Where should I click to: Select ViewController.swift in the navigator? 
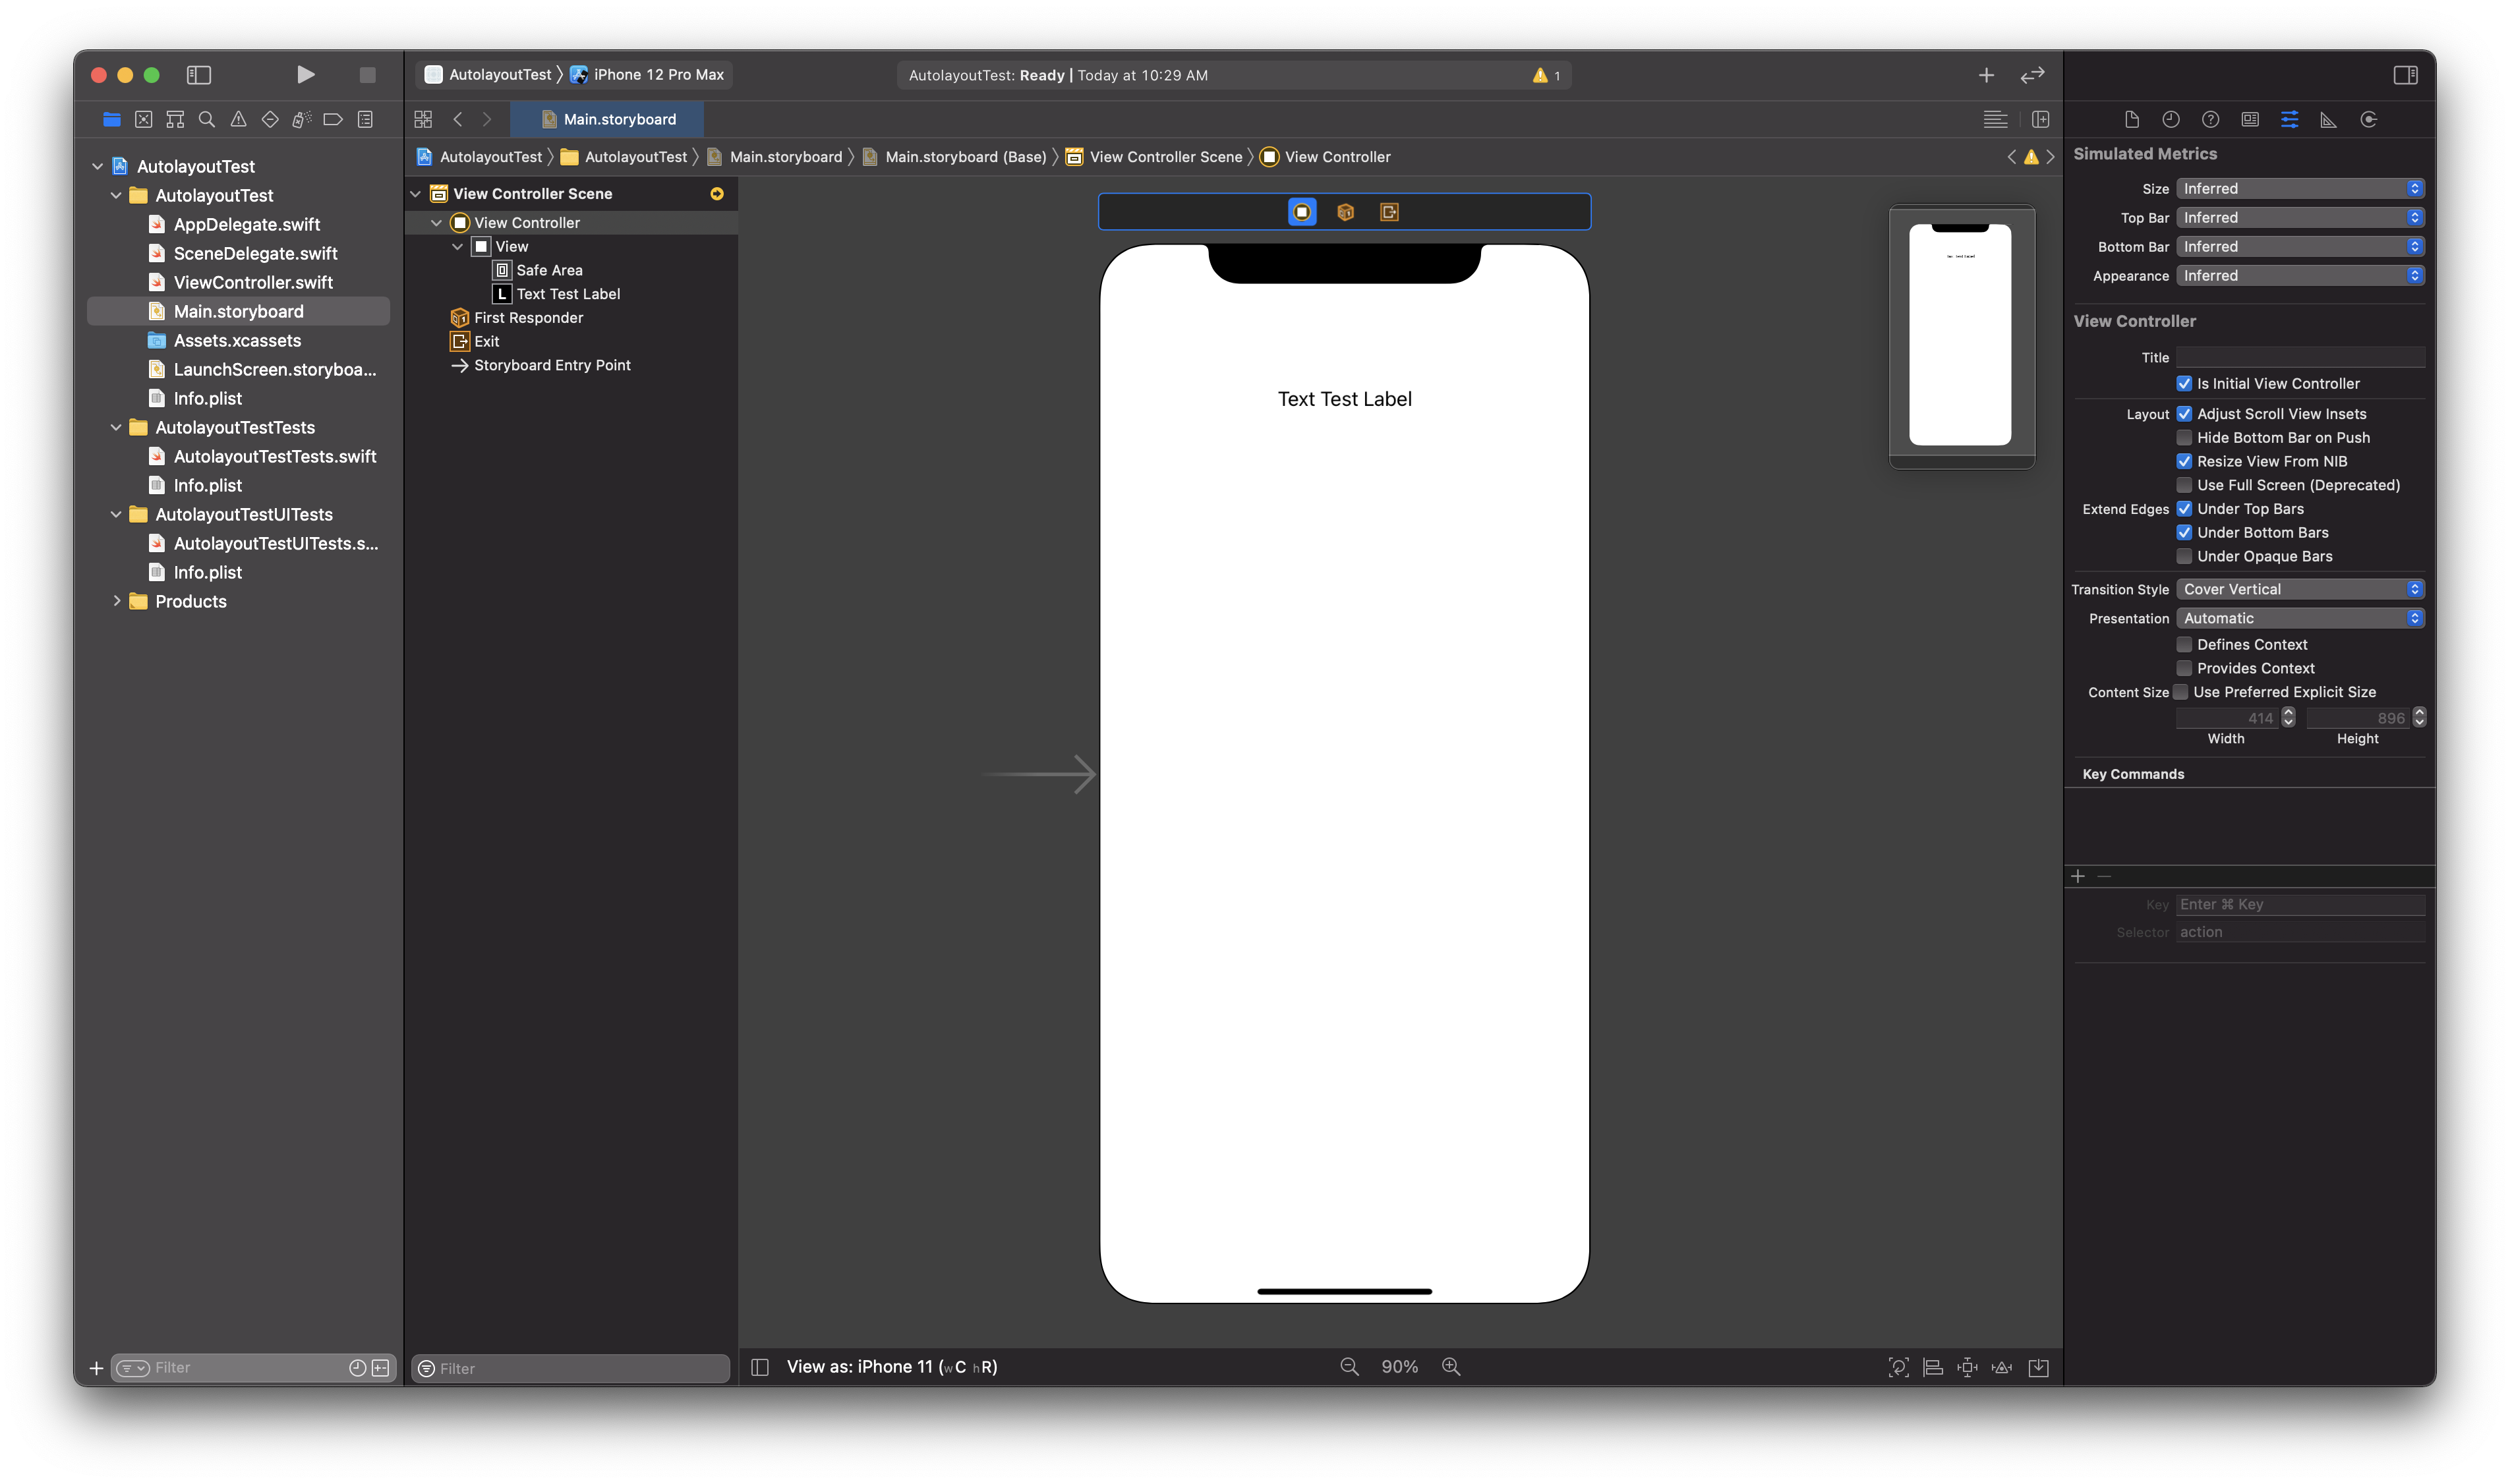tap(253, 283)
